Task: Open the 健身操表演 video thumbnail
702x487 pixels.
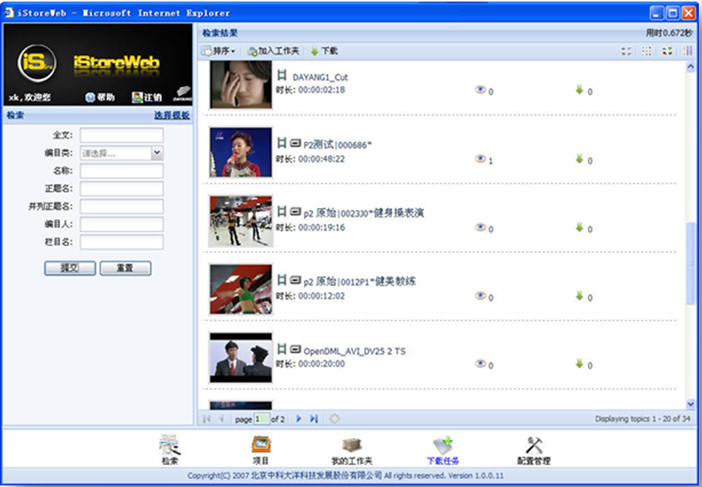Action: pos(241,221)
